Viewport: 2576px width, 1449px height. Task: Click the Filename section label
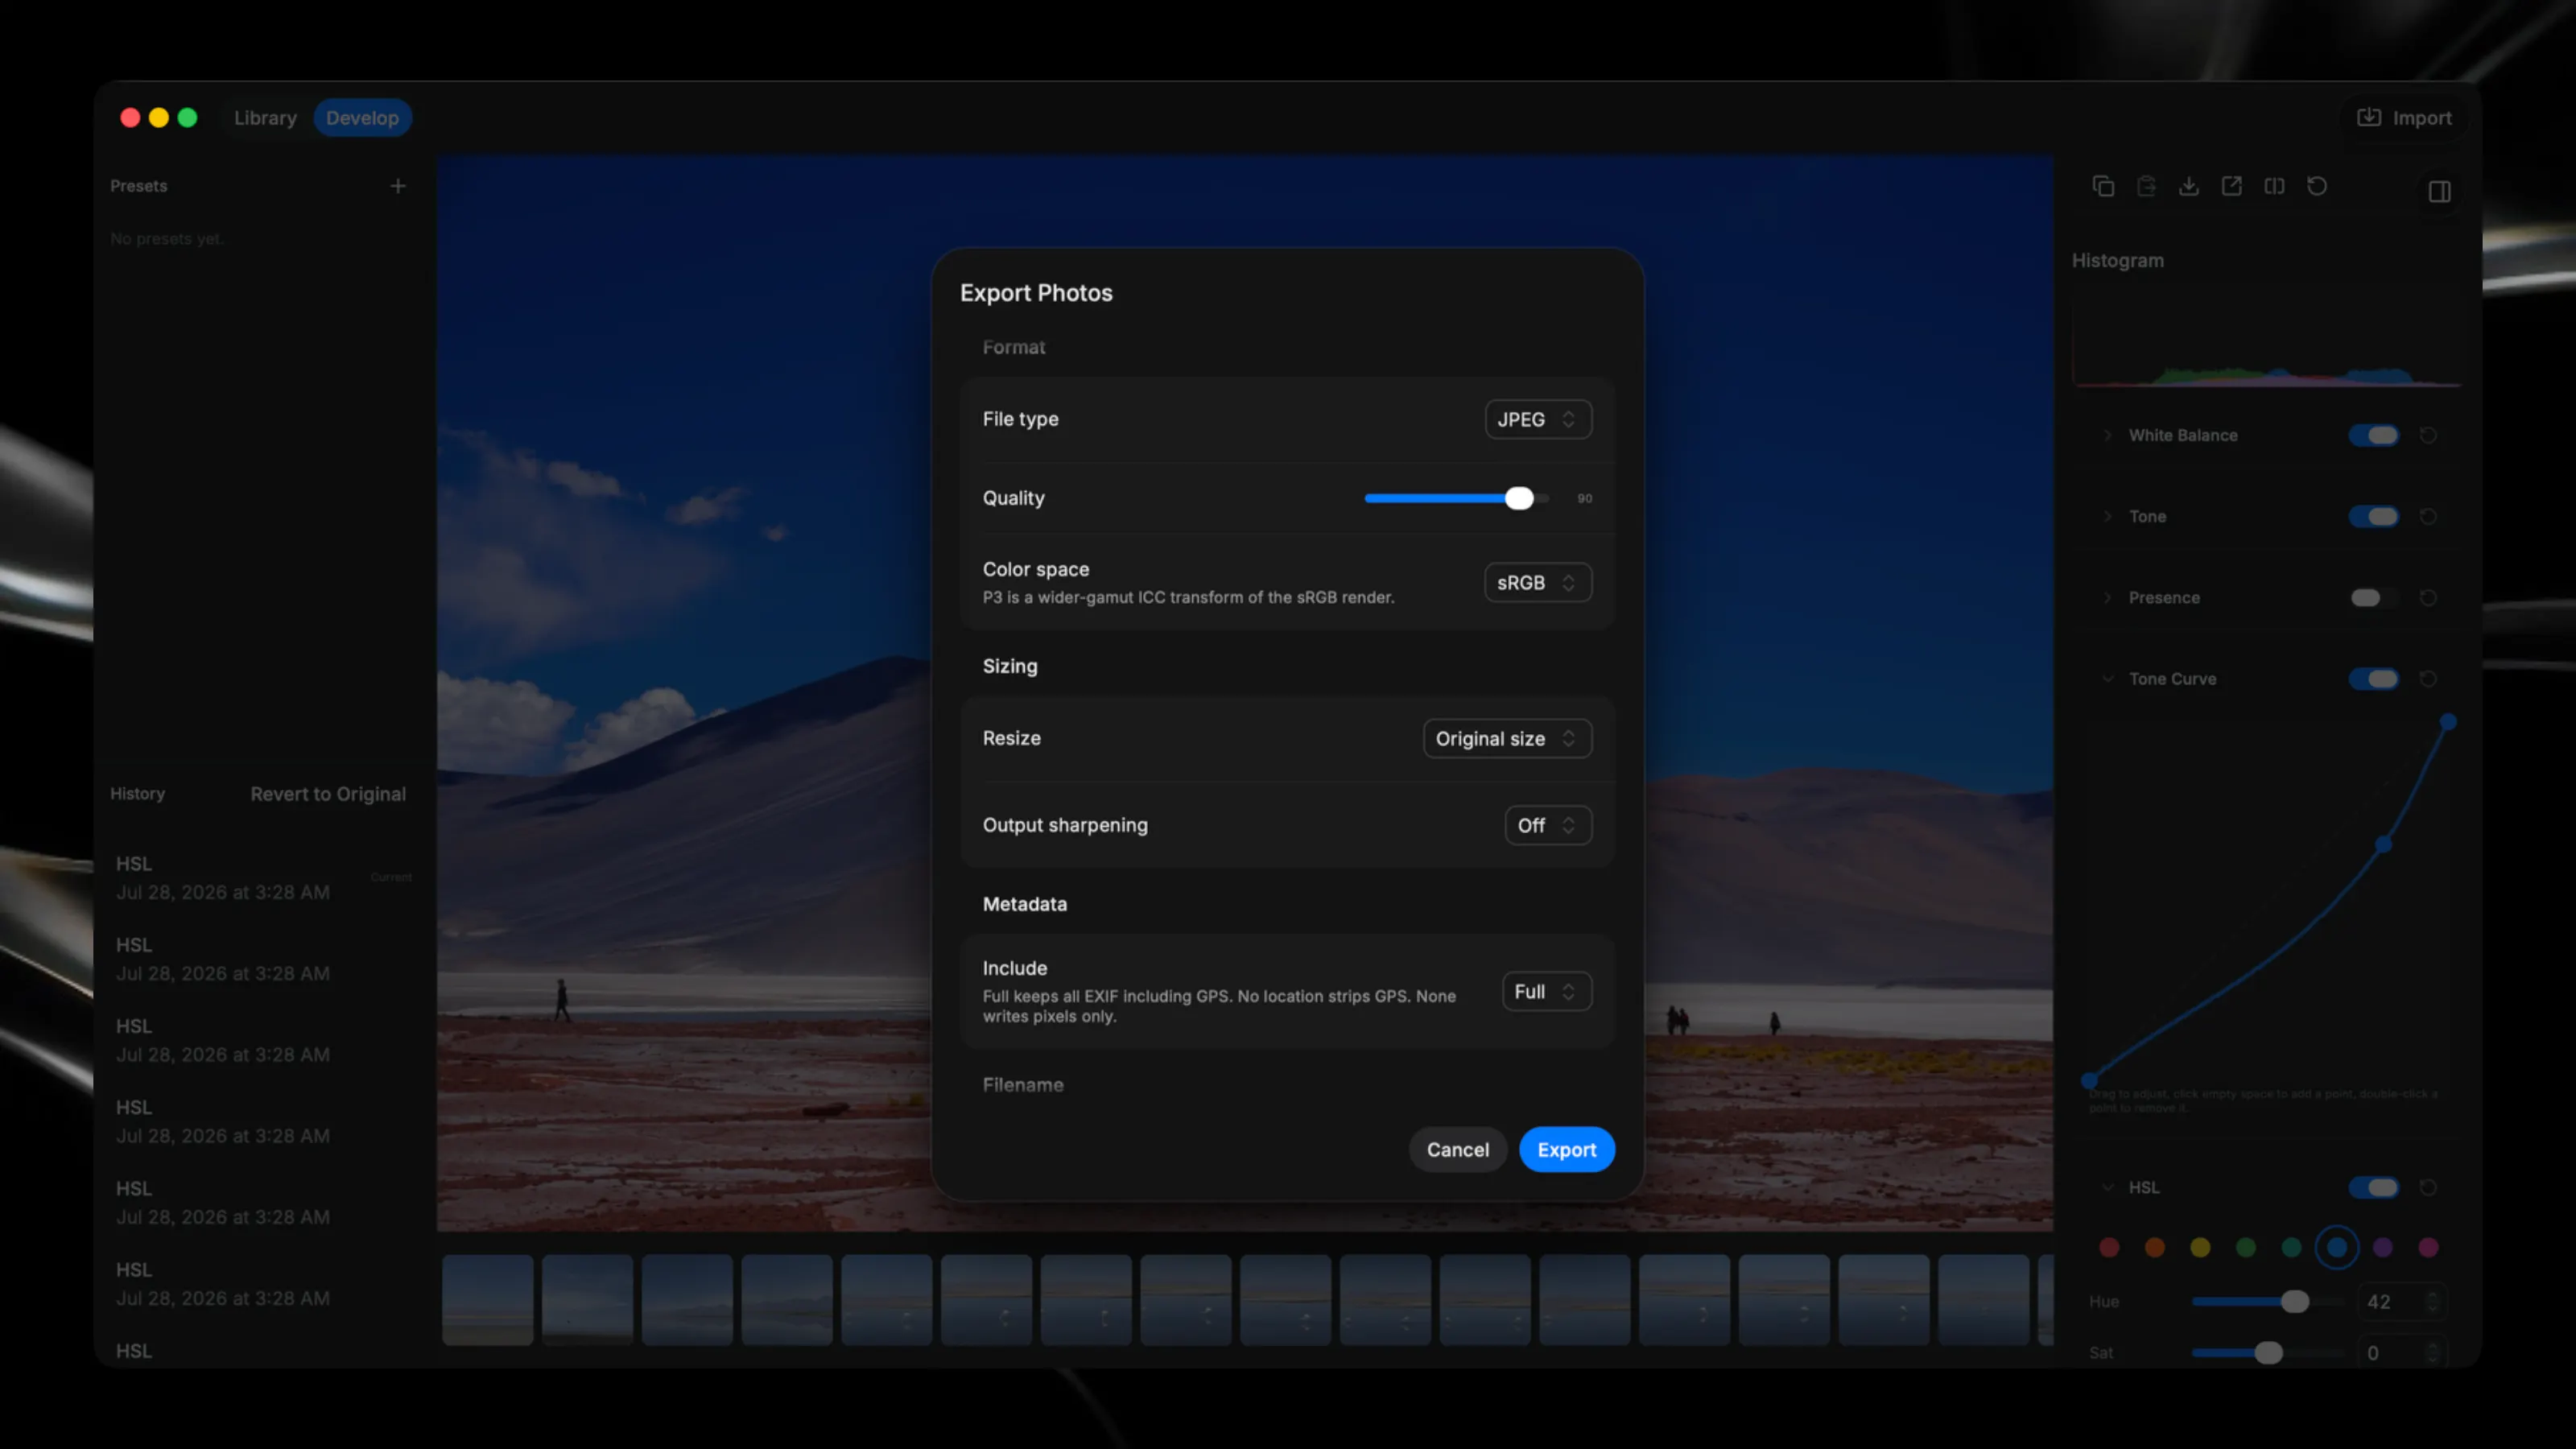pyautogui.click(x=1023, y=1084)
